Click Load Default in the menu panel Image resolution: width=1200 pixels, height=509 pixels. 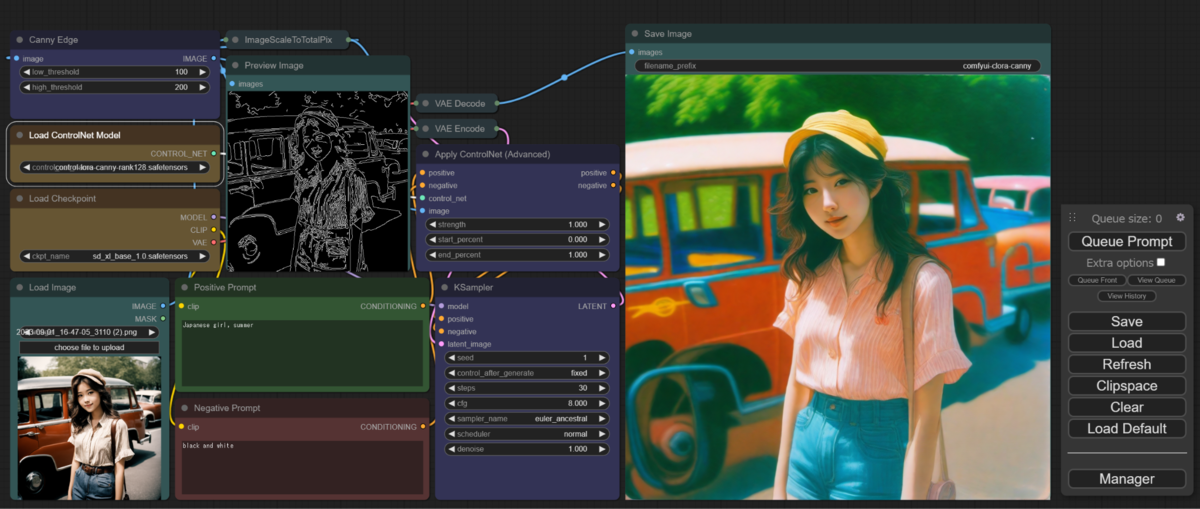coord(1126,429)
